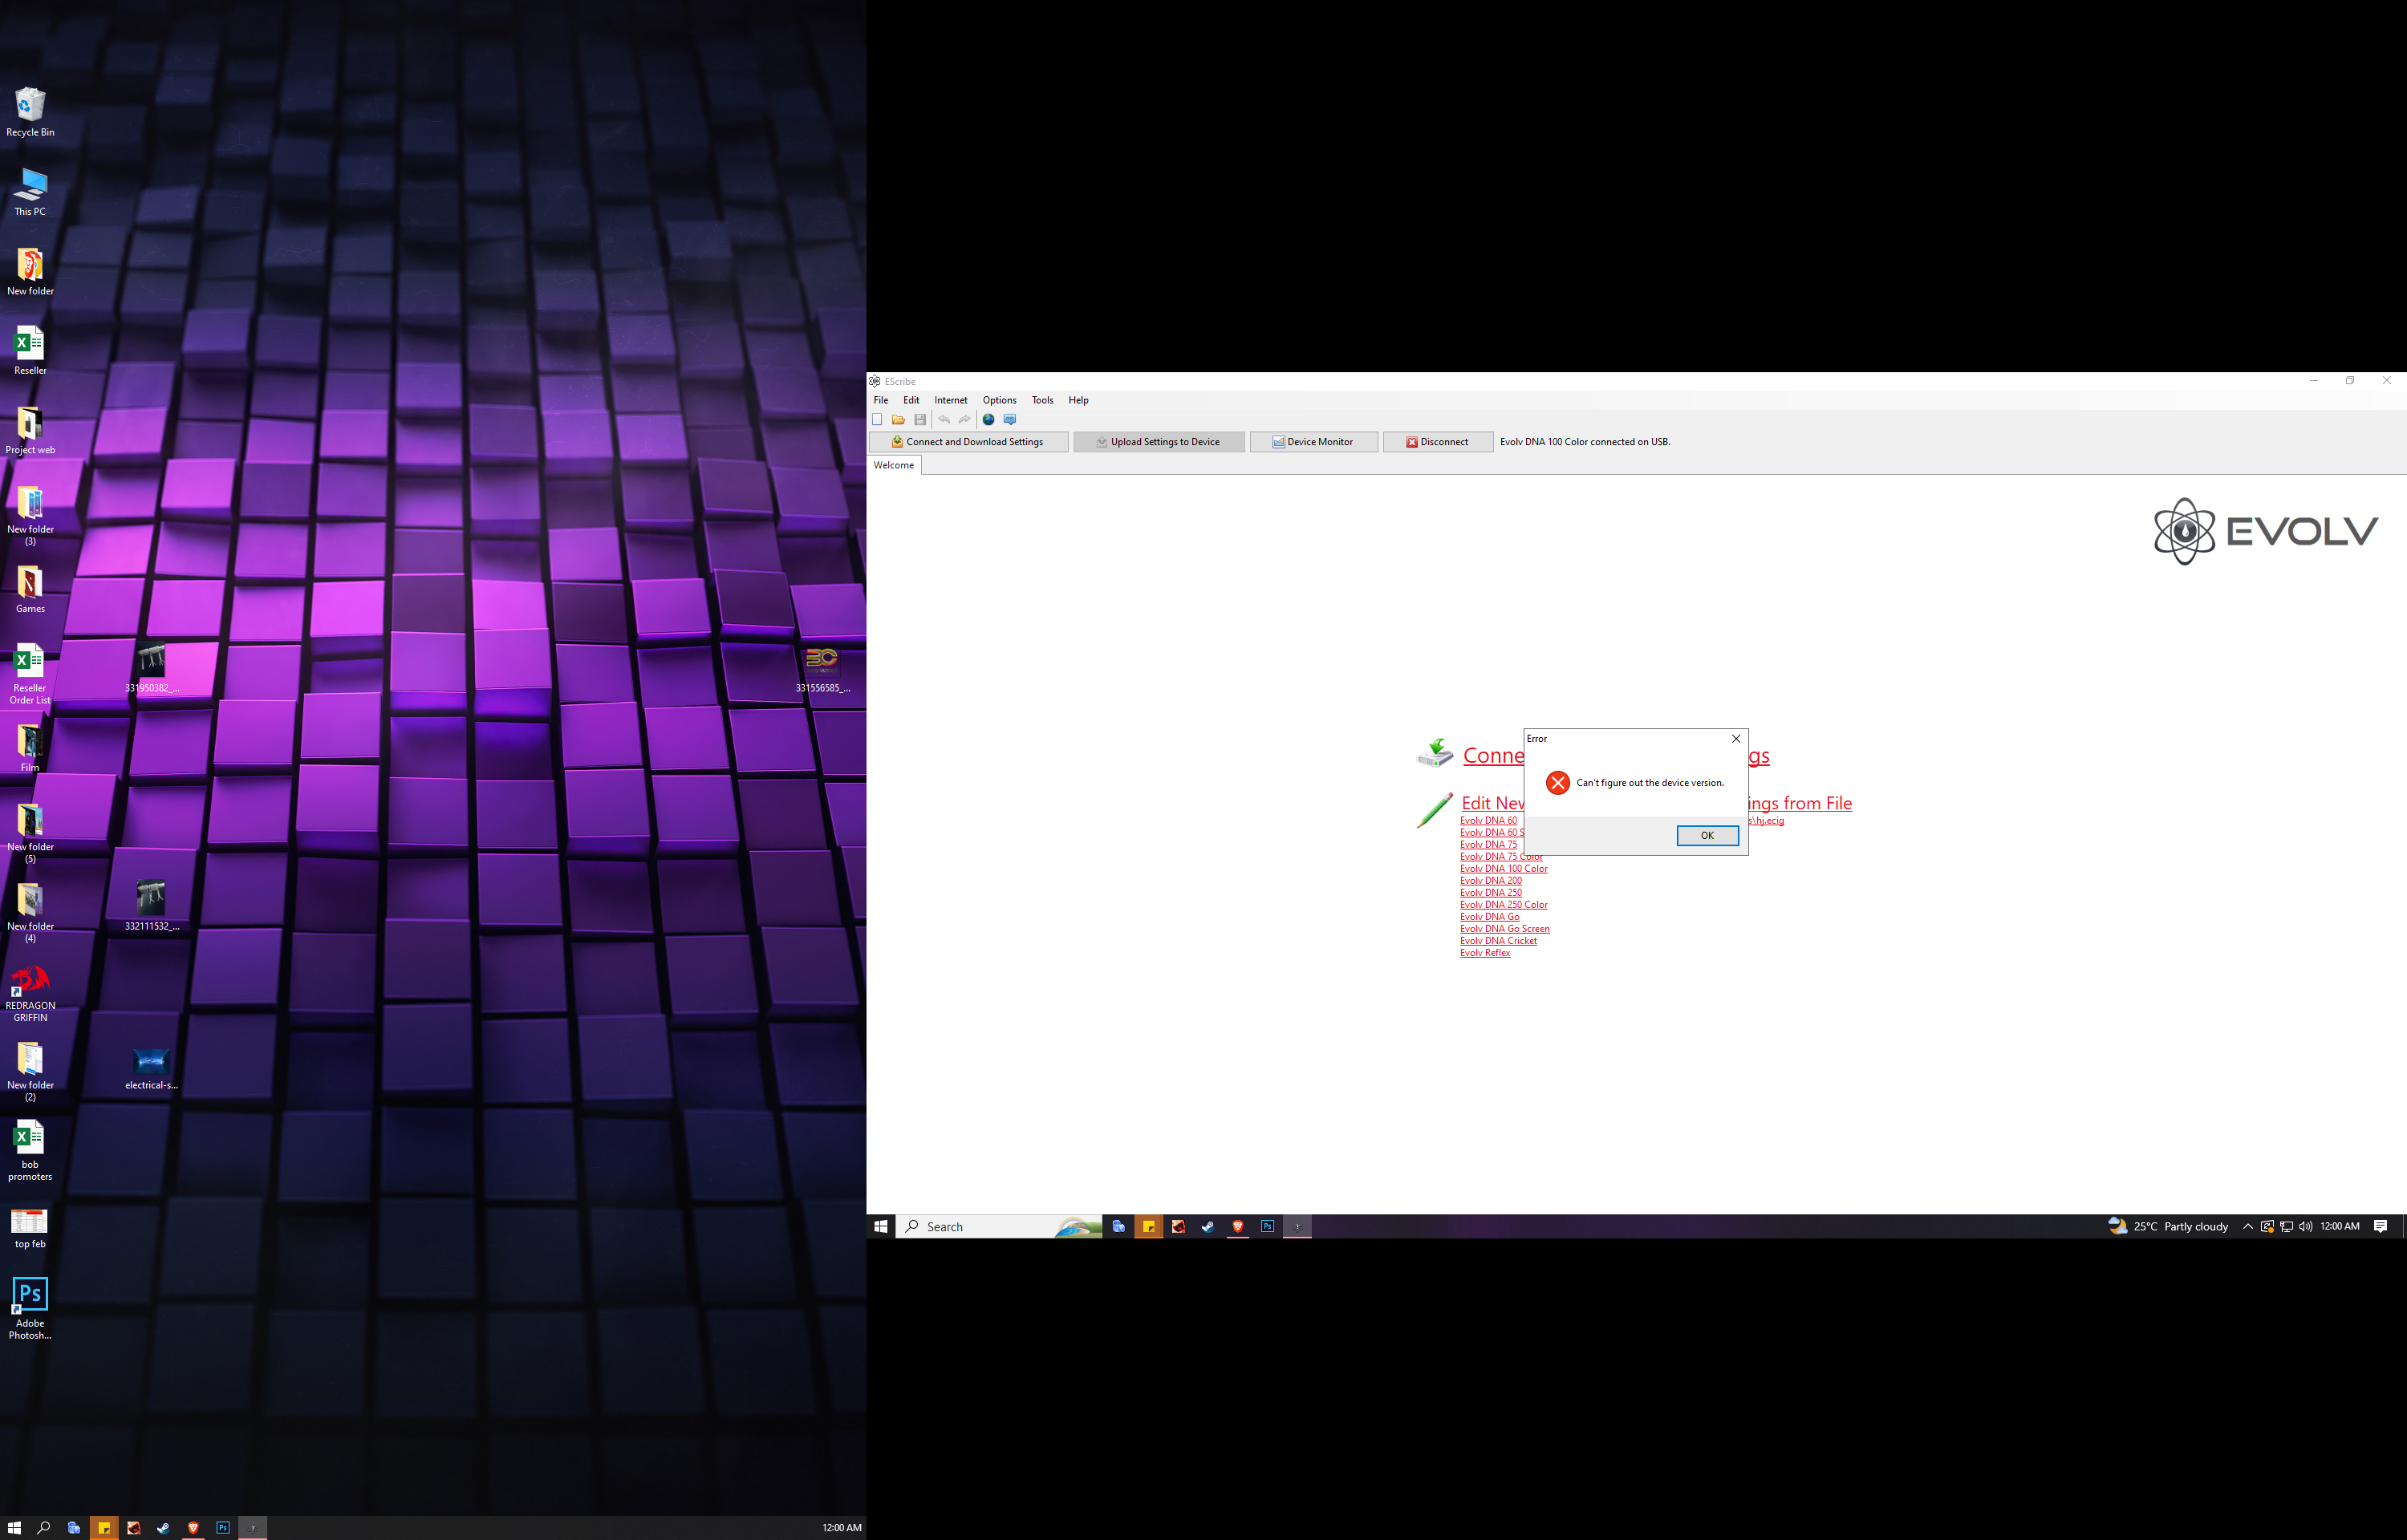2407x1540 pixels.
Task: Open the Steam icon in the taskbar
Action: (1208, 1227)
